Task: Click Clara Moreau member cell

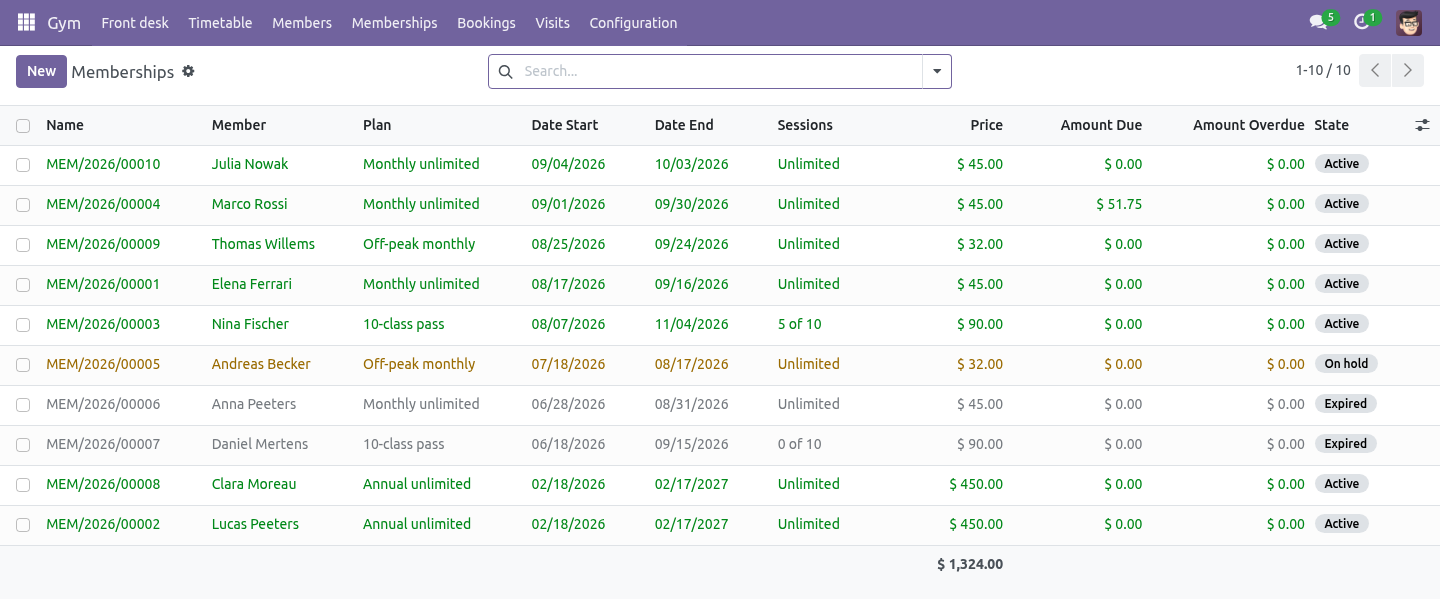Action: (x=254, y=484)
